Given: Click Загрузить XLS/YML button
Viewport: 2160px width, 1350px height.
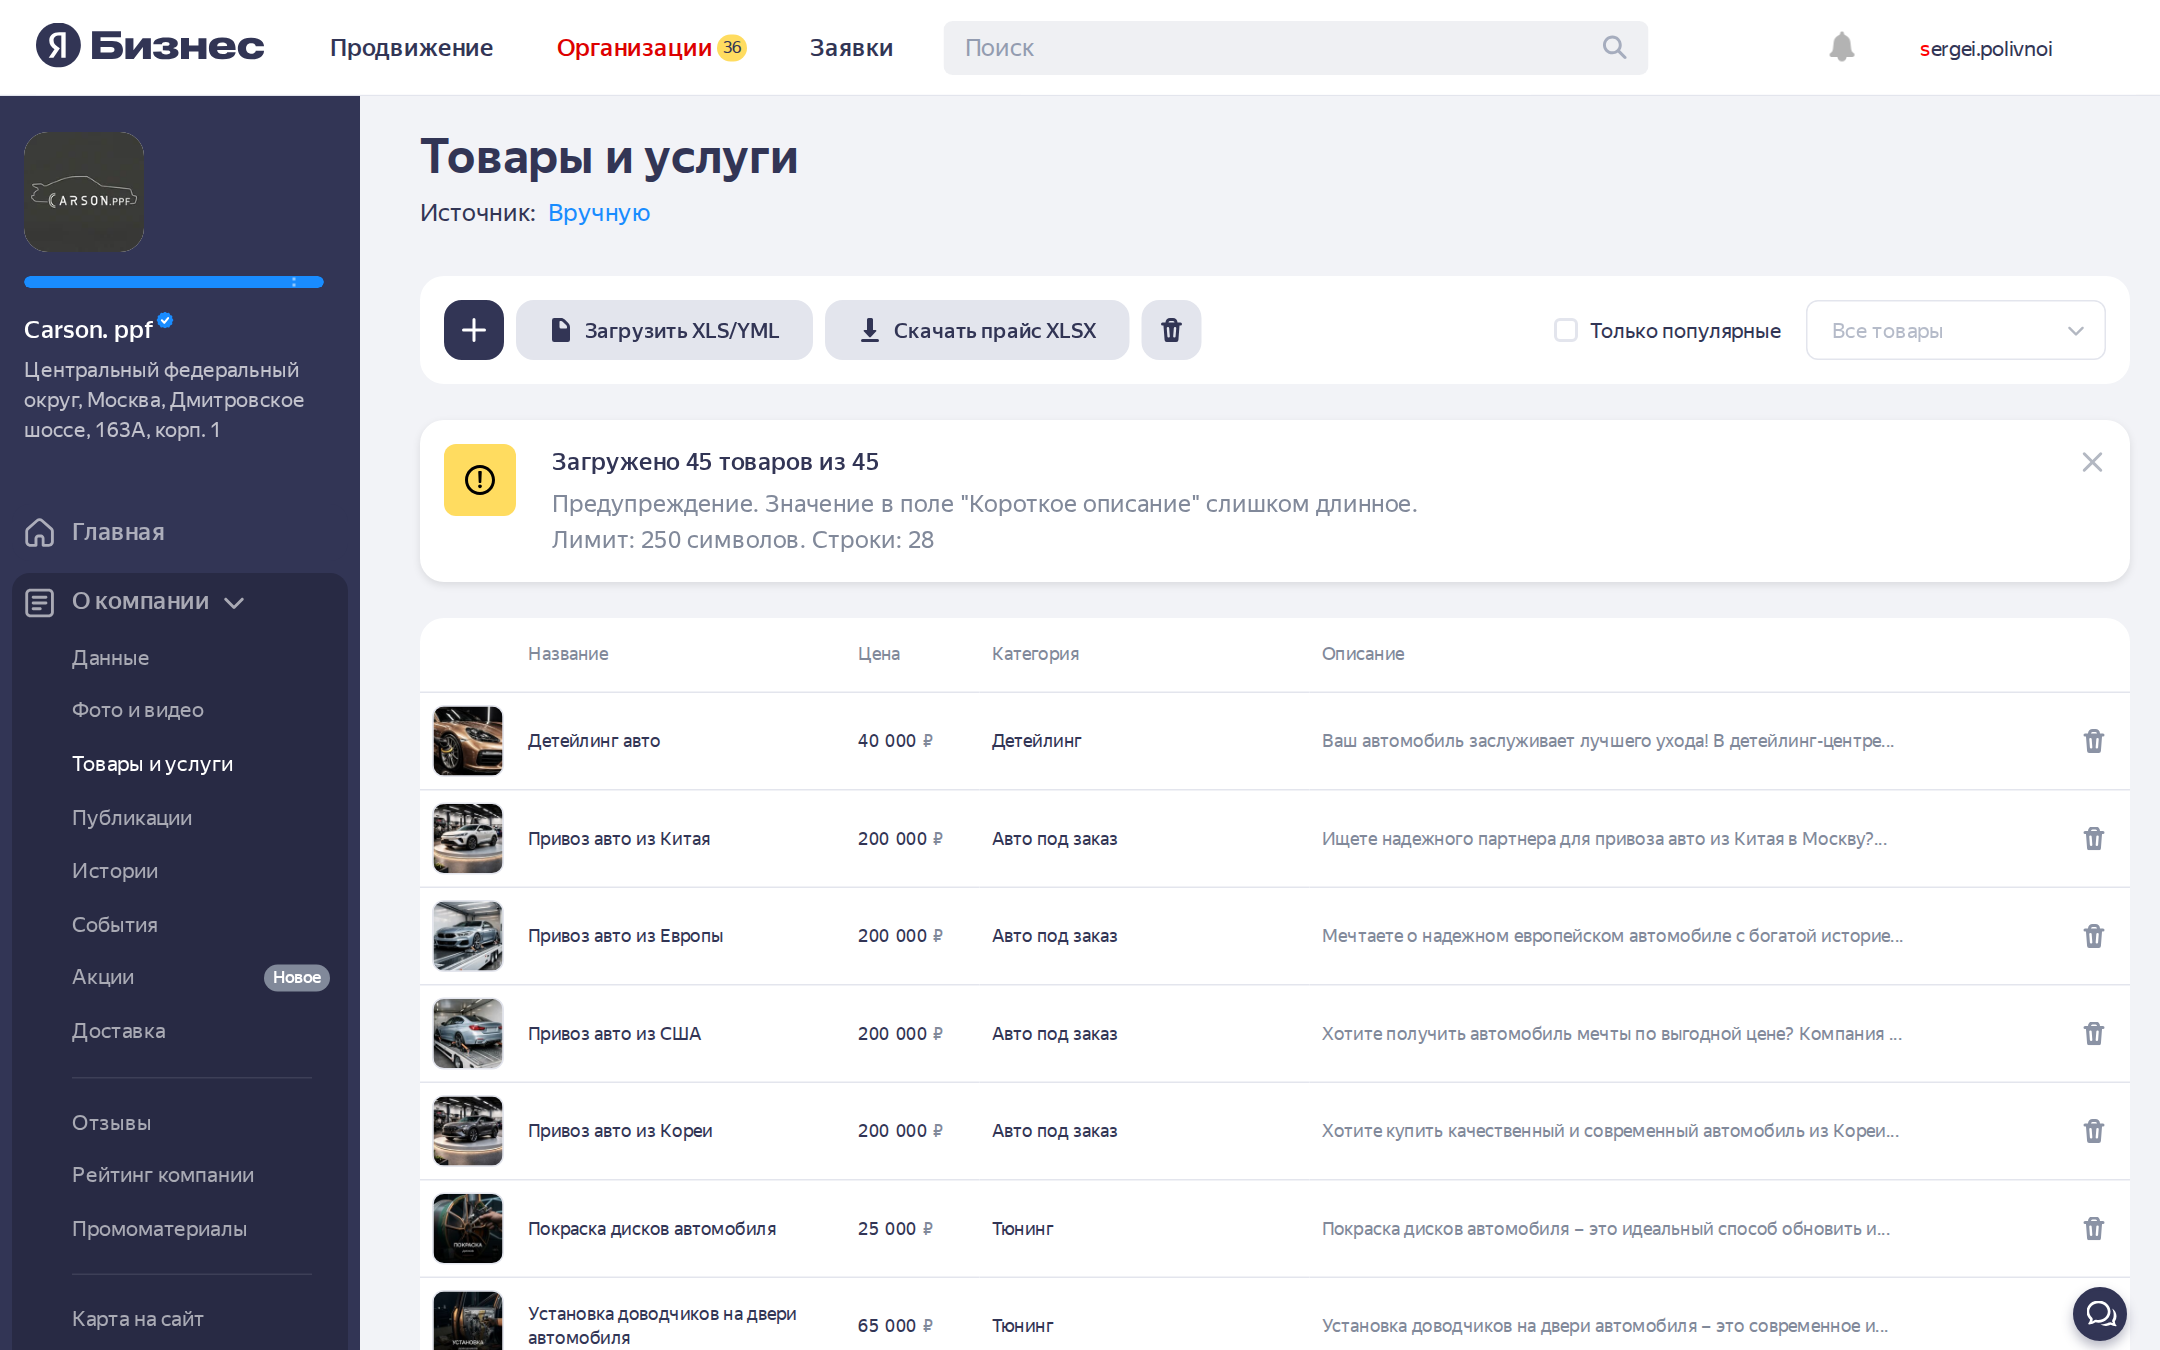Looking at the screenshot, I should click(x=664, y=330).
